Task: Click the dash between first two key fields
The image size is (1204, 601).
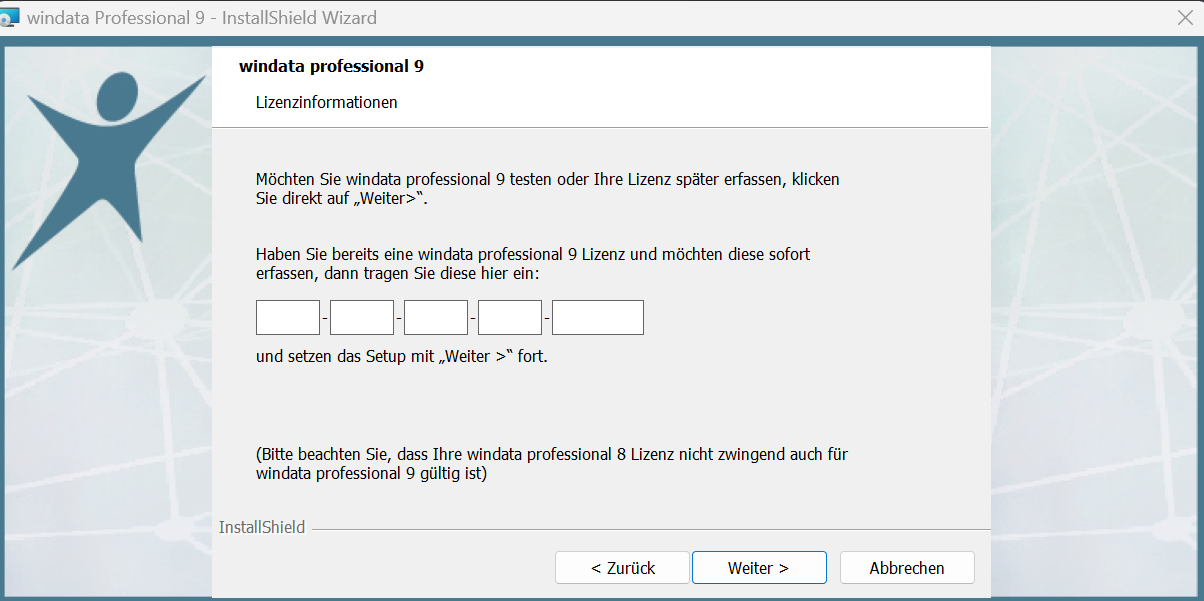Action: click(x=325, y=318)
